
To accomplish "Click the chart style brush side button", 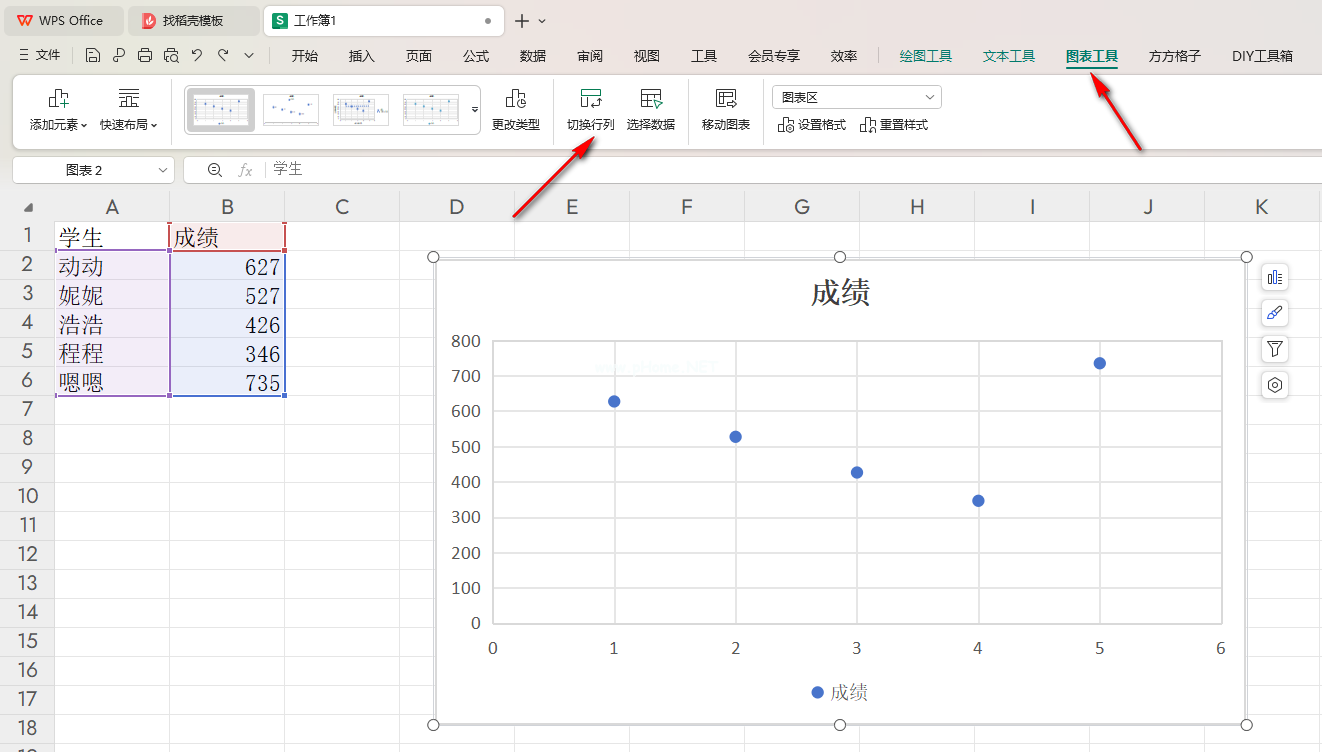I will coord(1274,313).
